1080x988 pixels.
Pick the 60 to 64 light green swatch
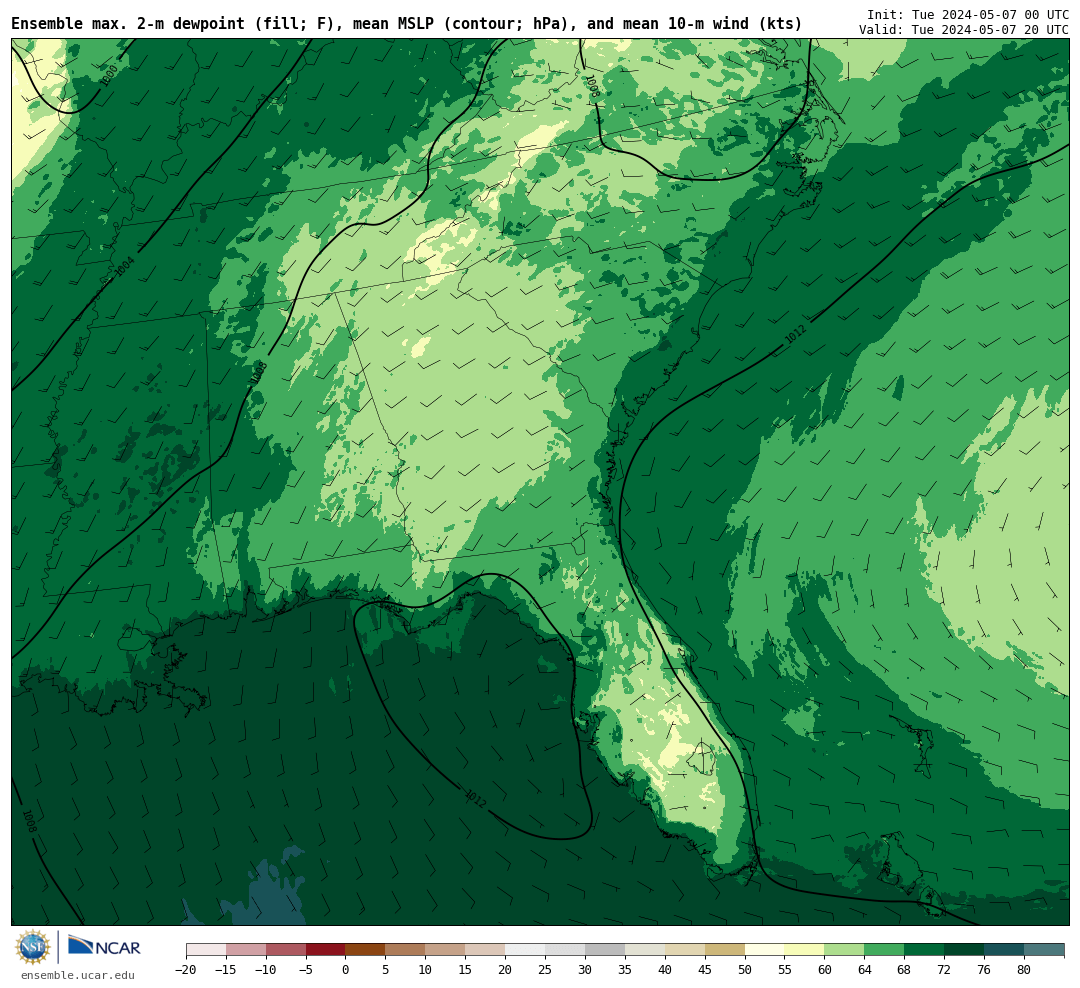click(x=845, y=950)
